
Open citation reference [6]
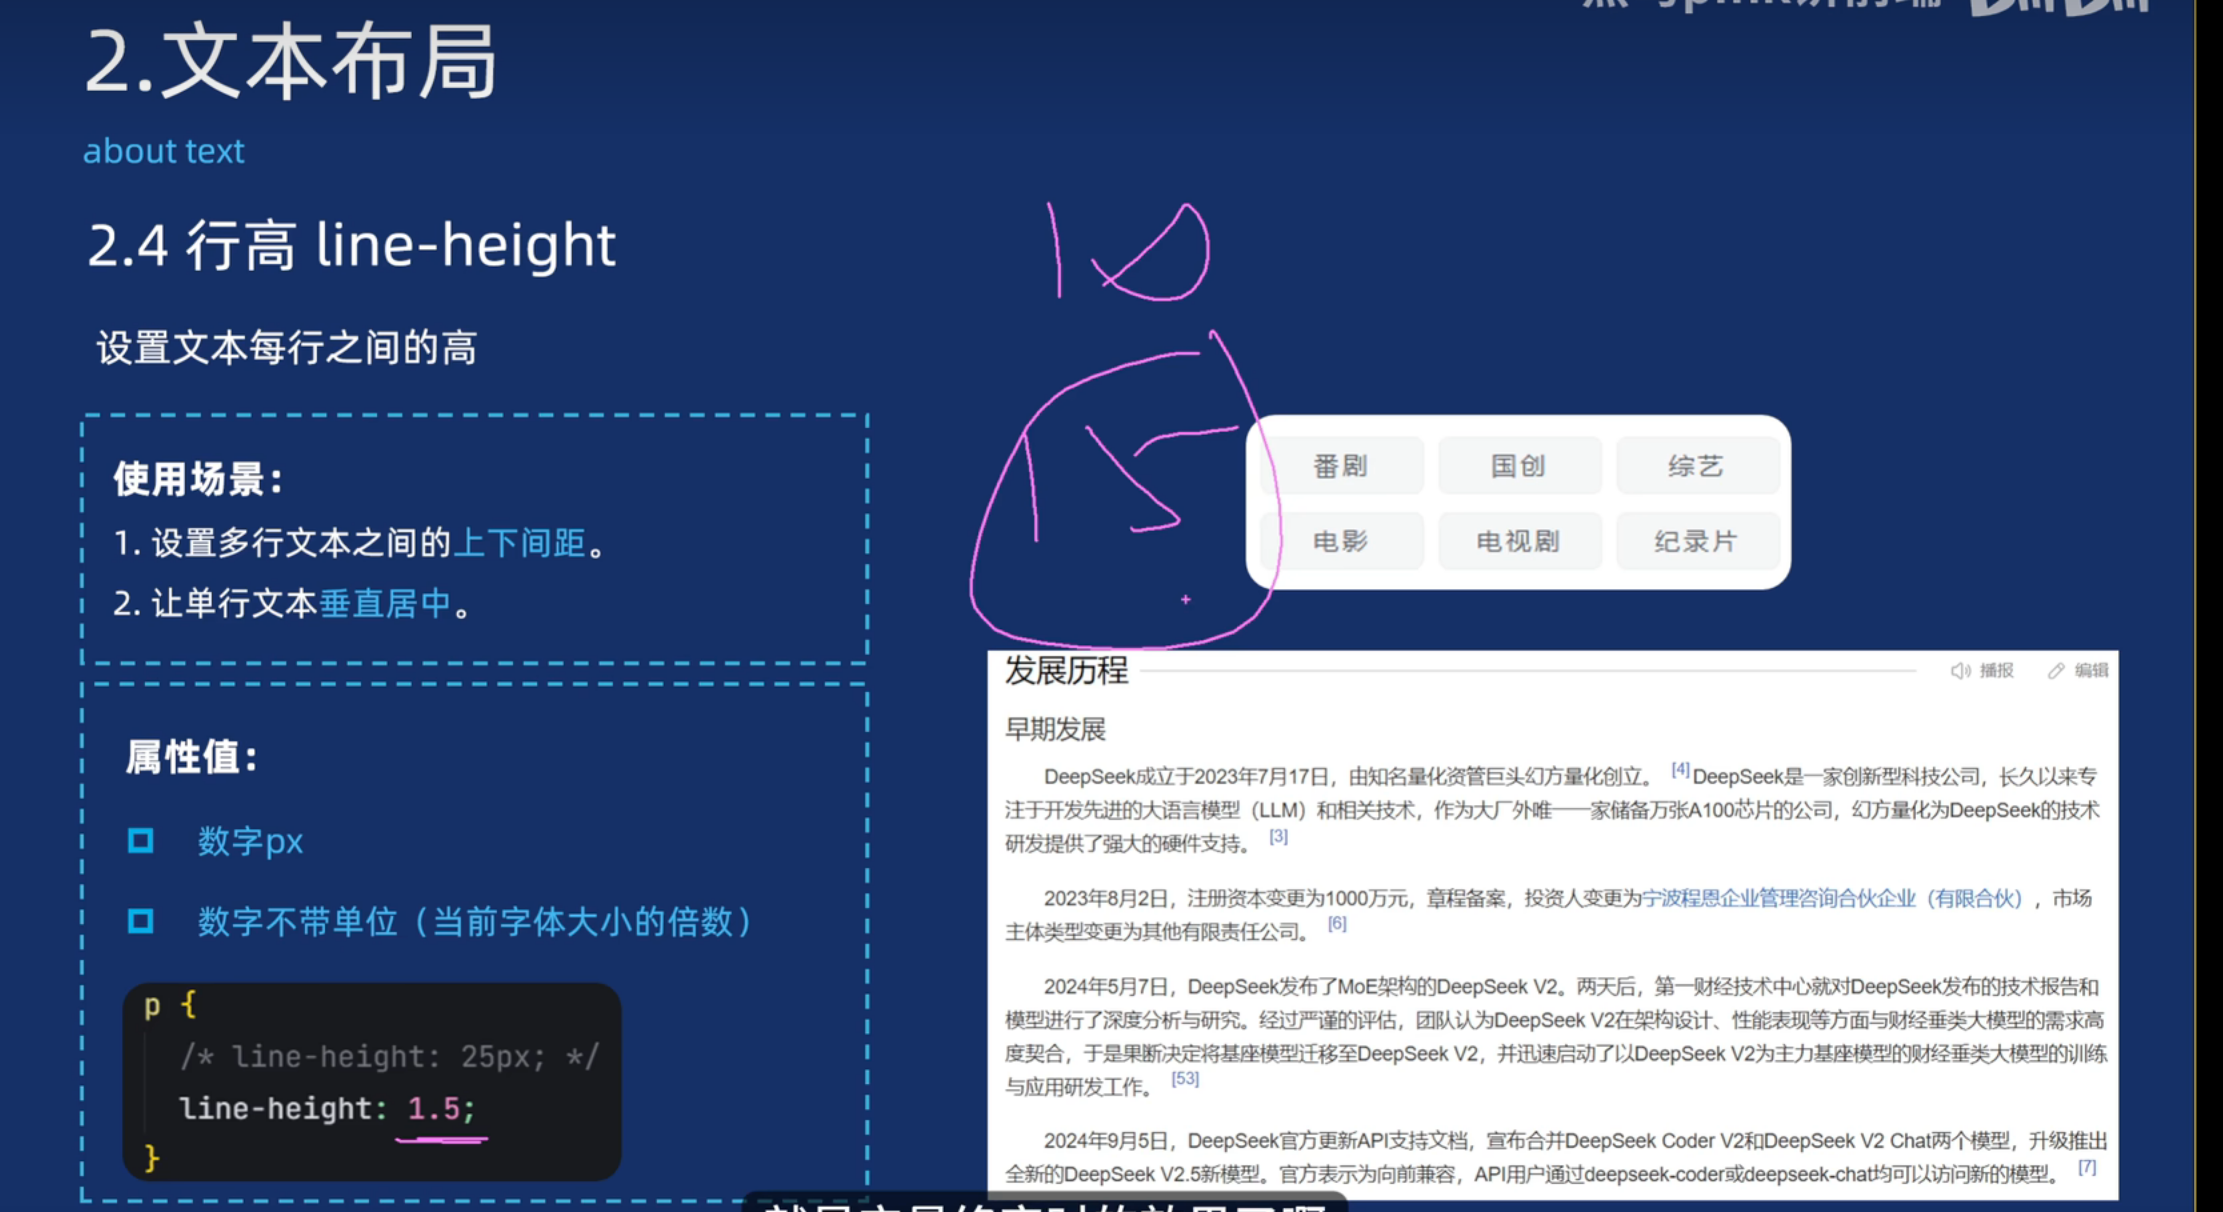tap(1337, 924)
